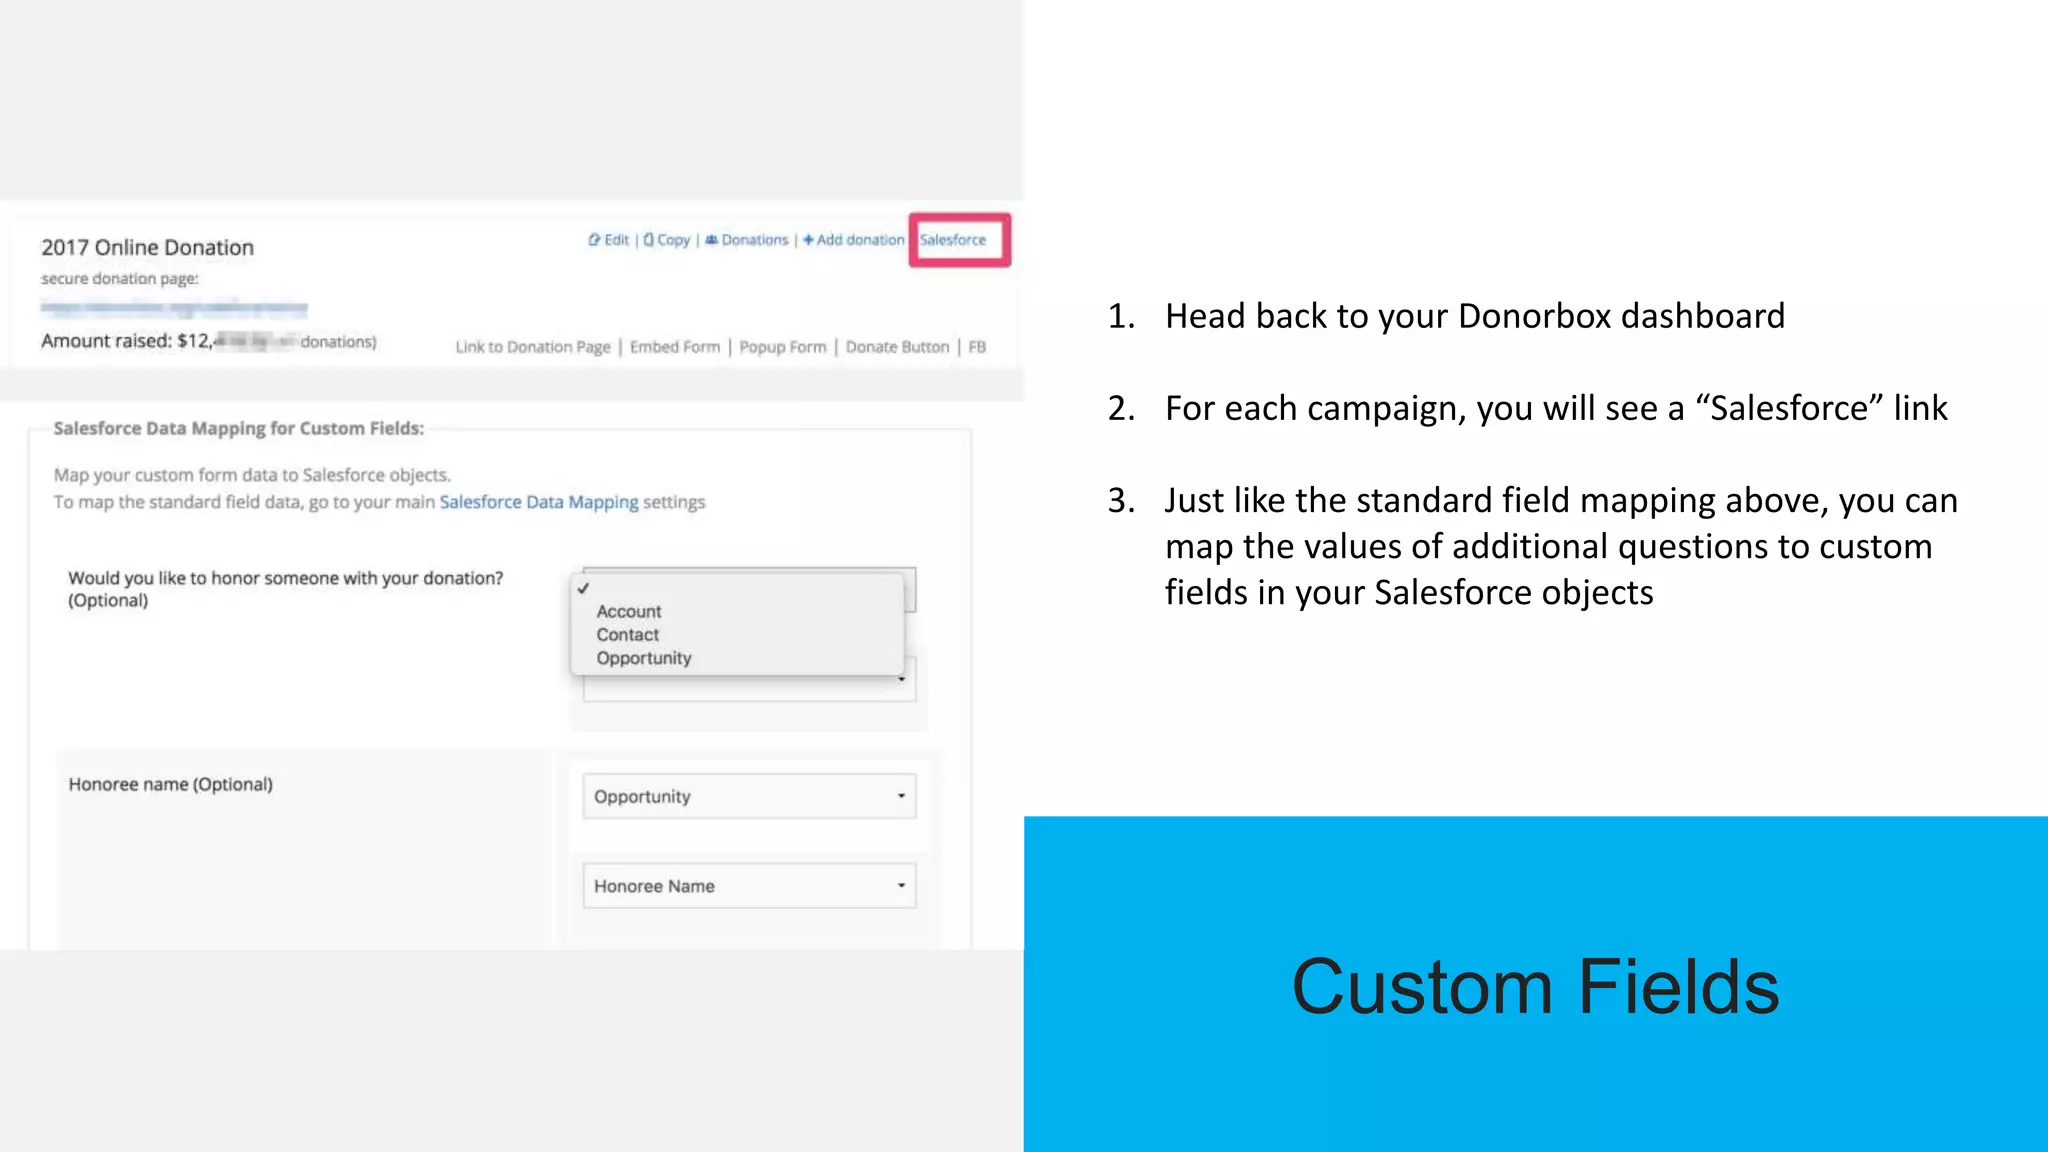Click the 'secure donation page:' label

pyautogui.click(x=120, y=278)
